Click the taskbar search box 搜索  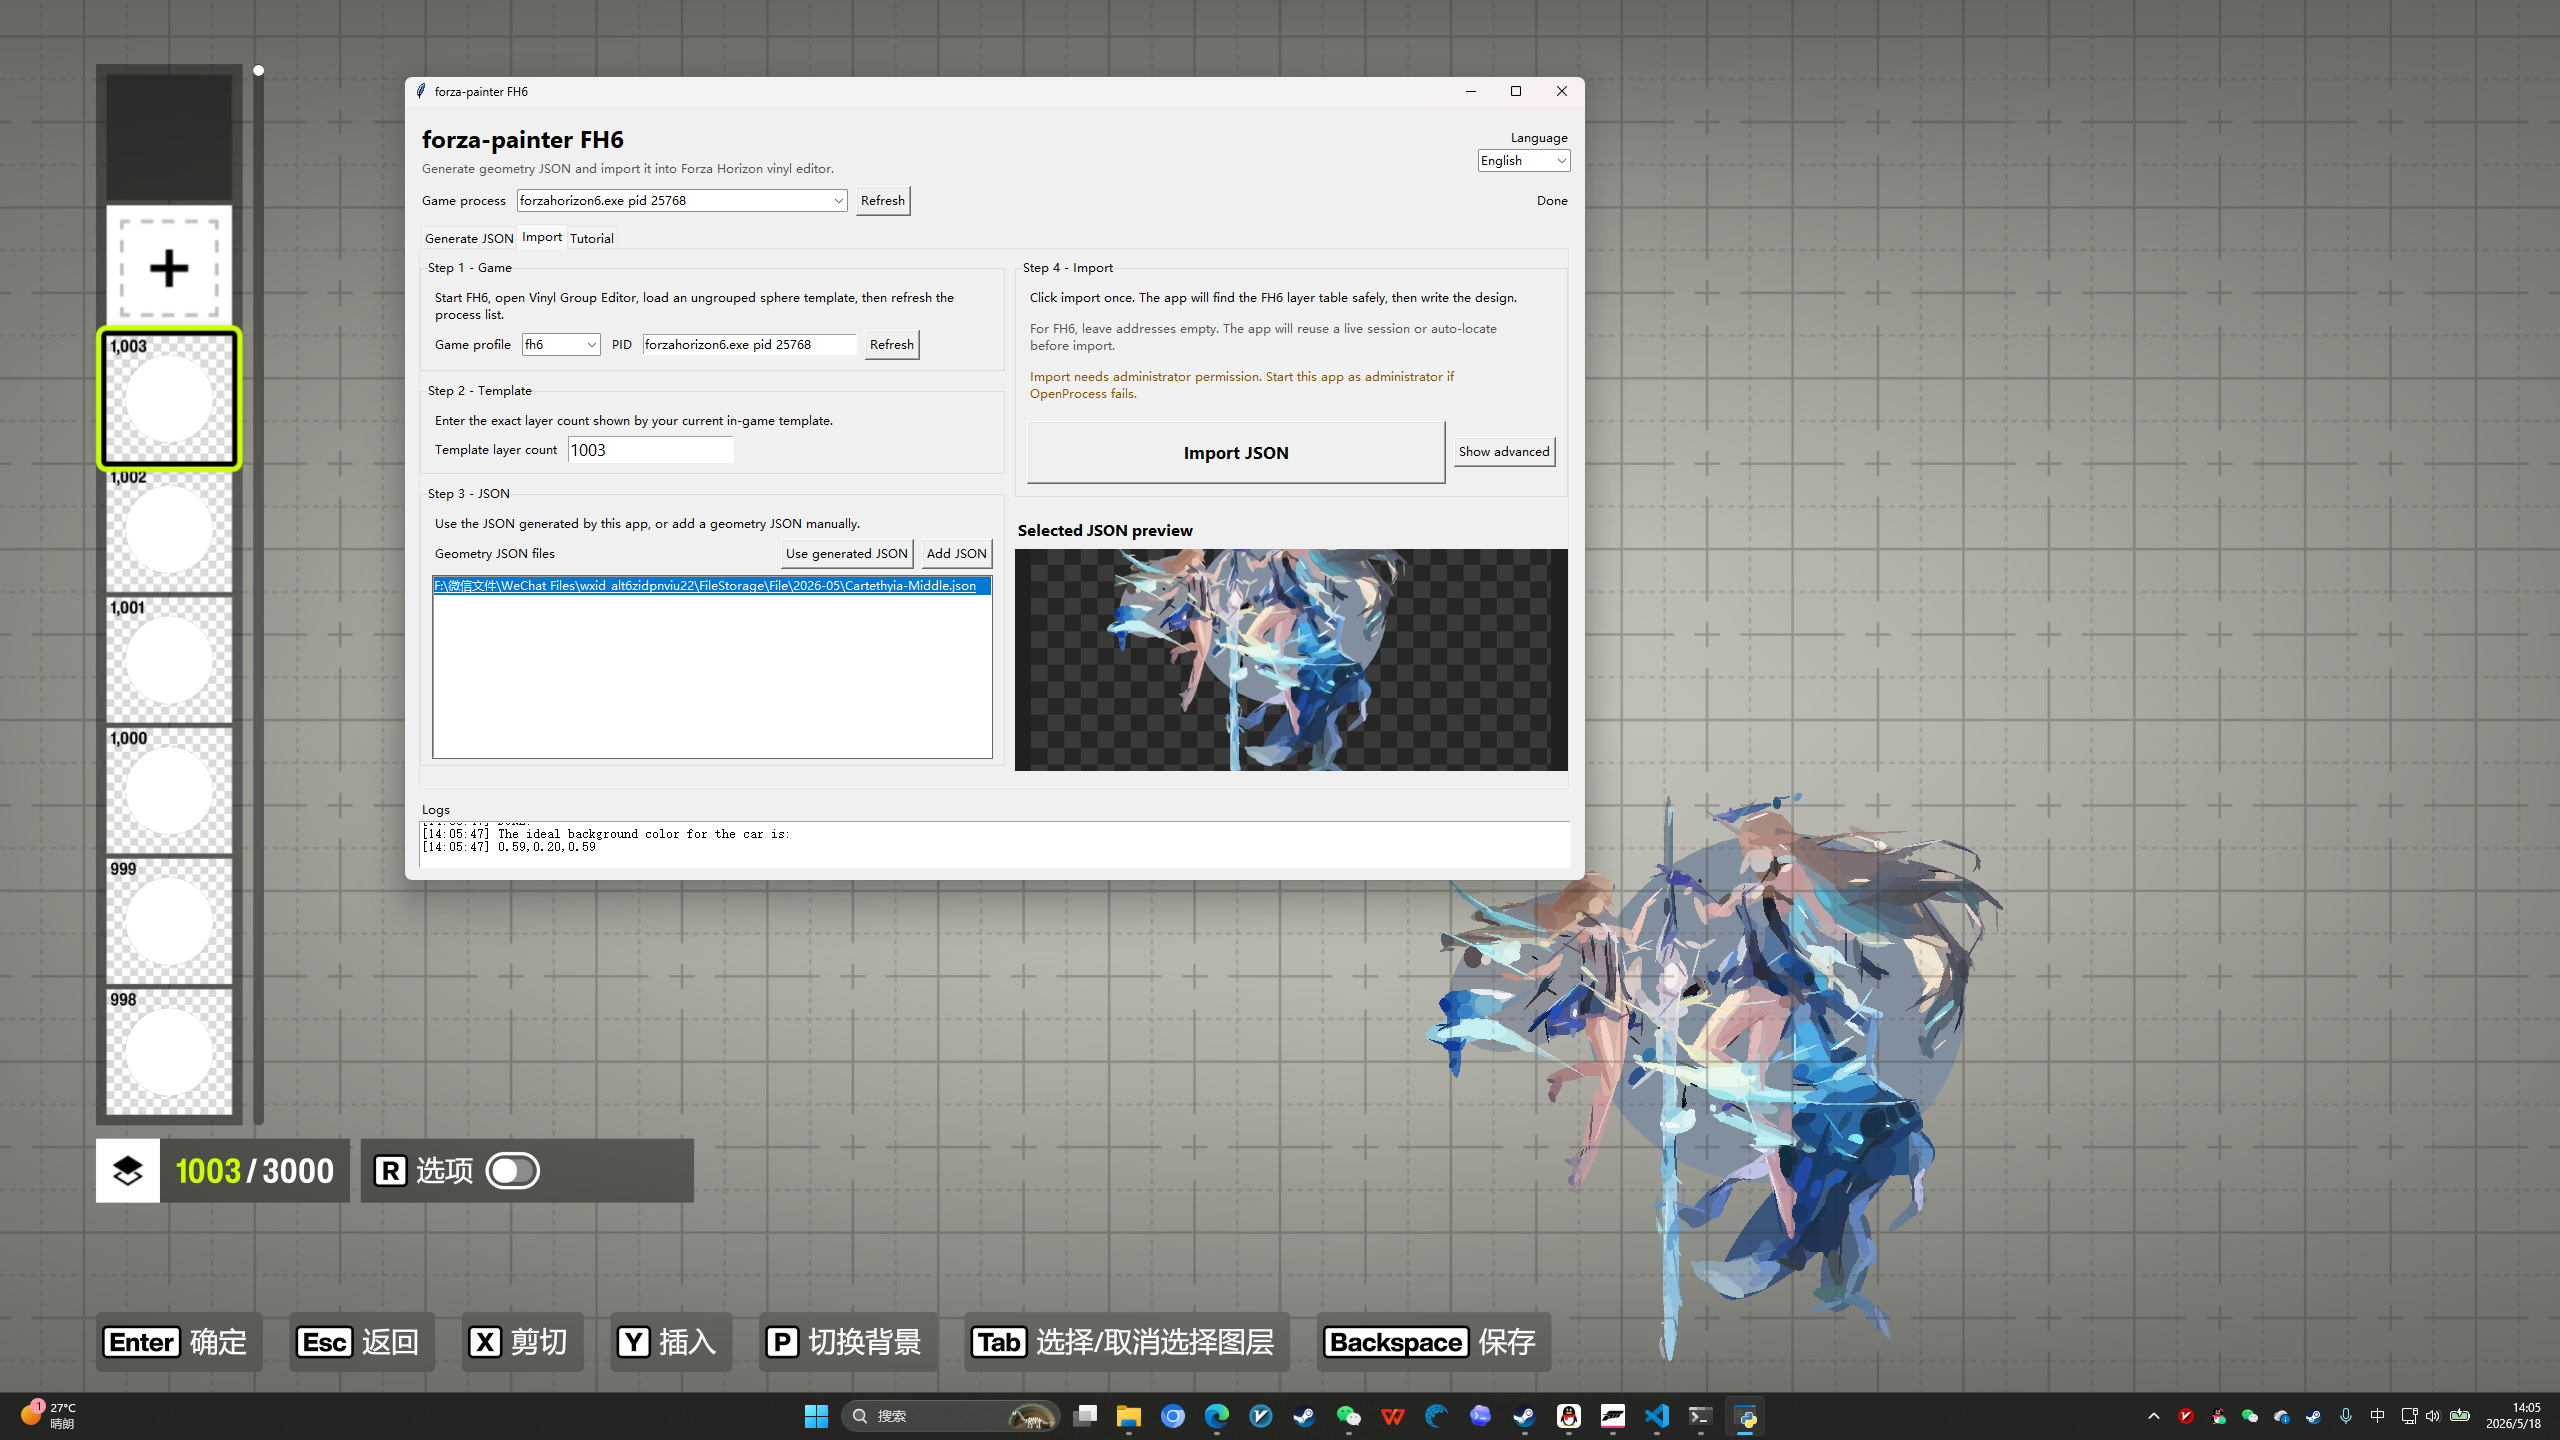tap(950, 1416)
